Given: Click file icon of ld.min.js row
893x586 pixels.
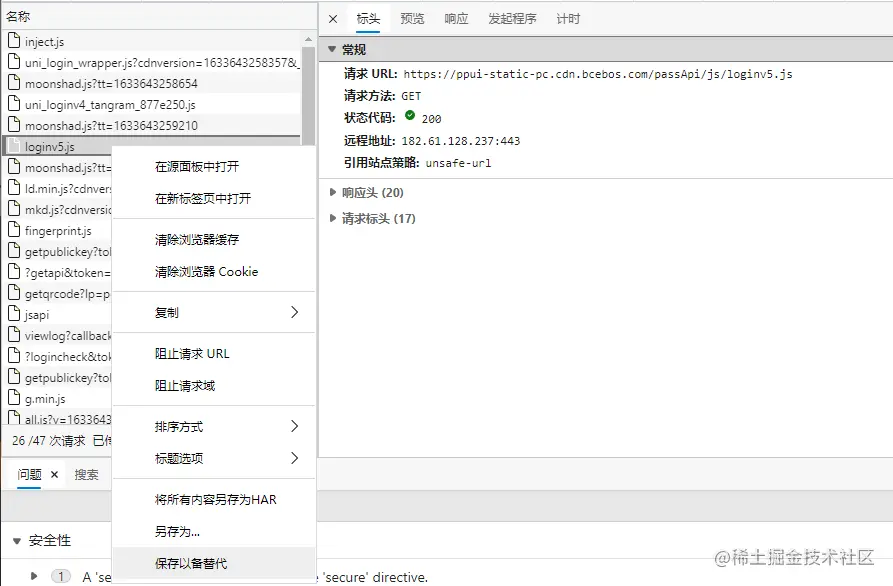Looking at the screenshot, I should (x=14, y=187).
